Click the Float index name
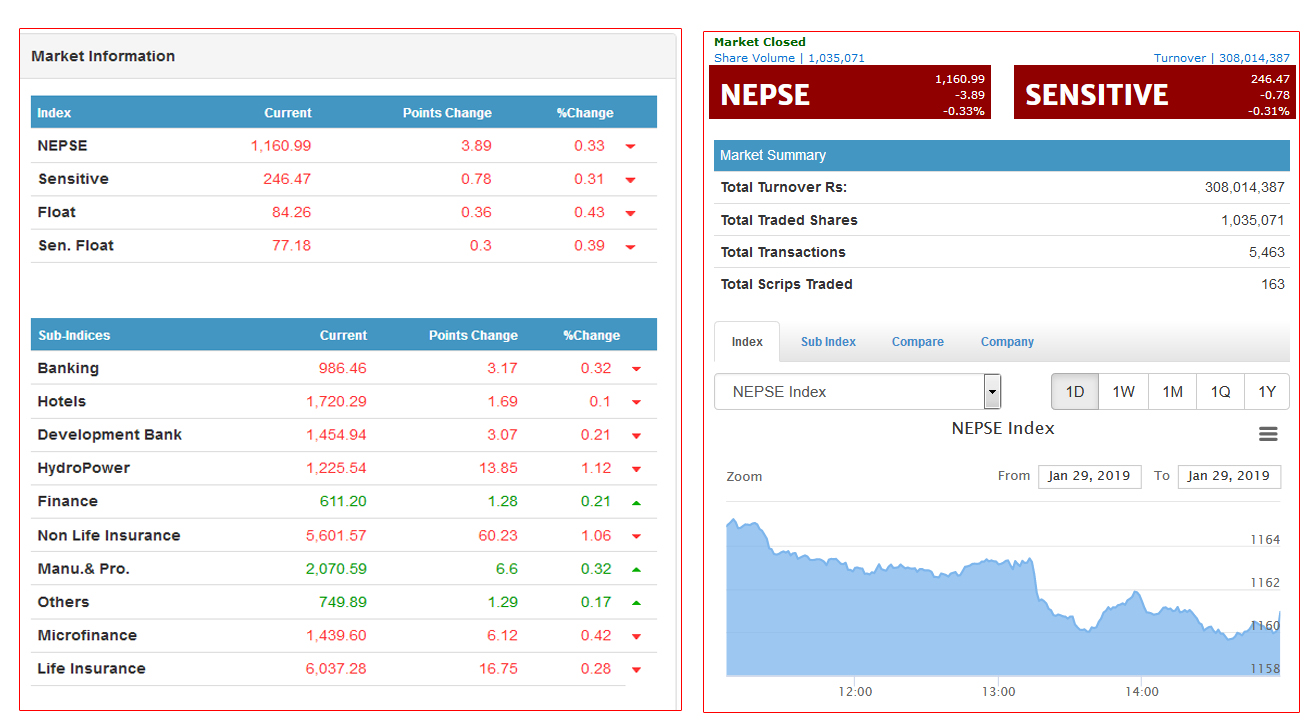 click(57, 212)
